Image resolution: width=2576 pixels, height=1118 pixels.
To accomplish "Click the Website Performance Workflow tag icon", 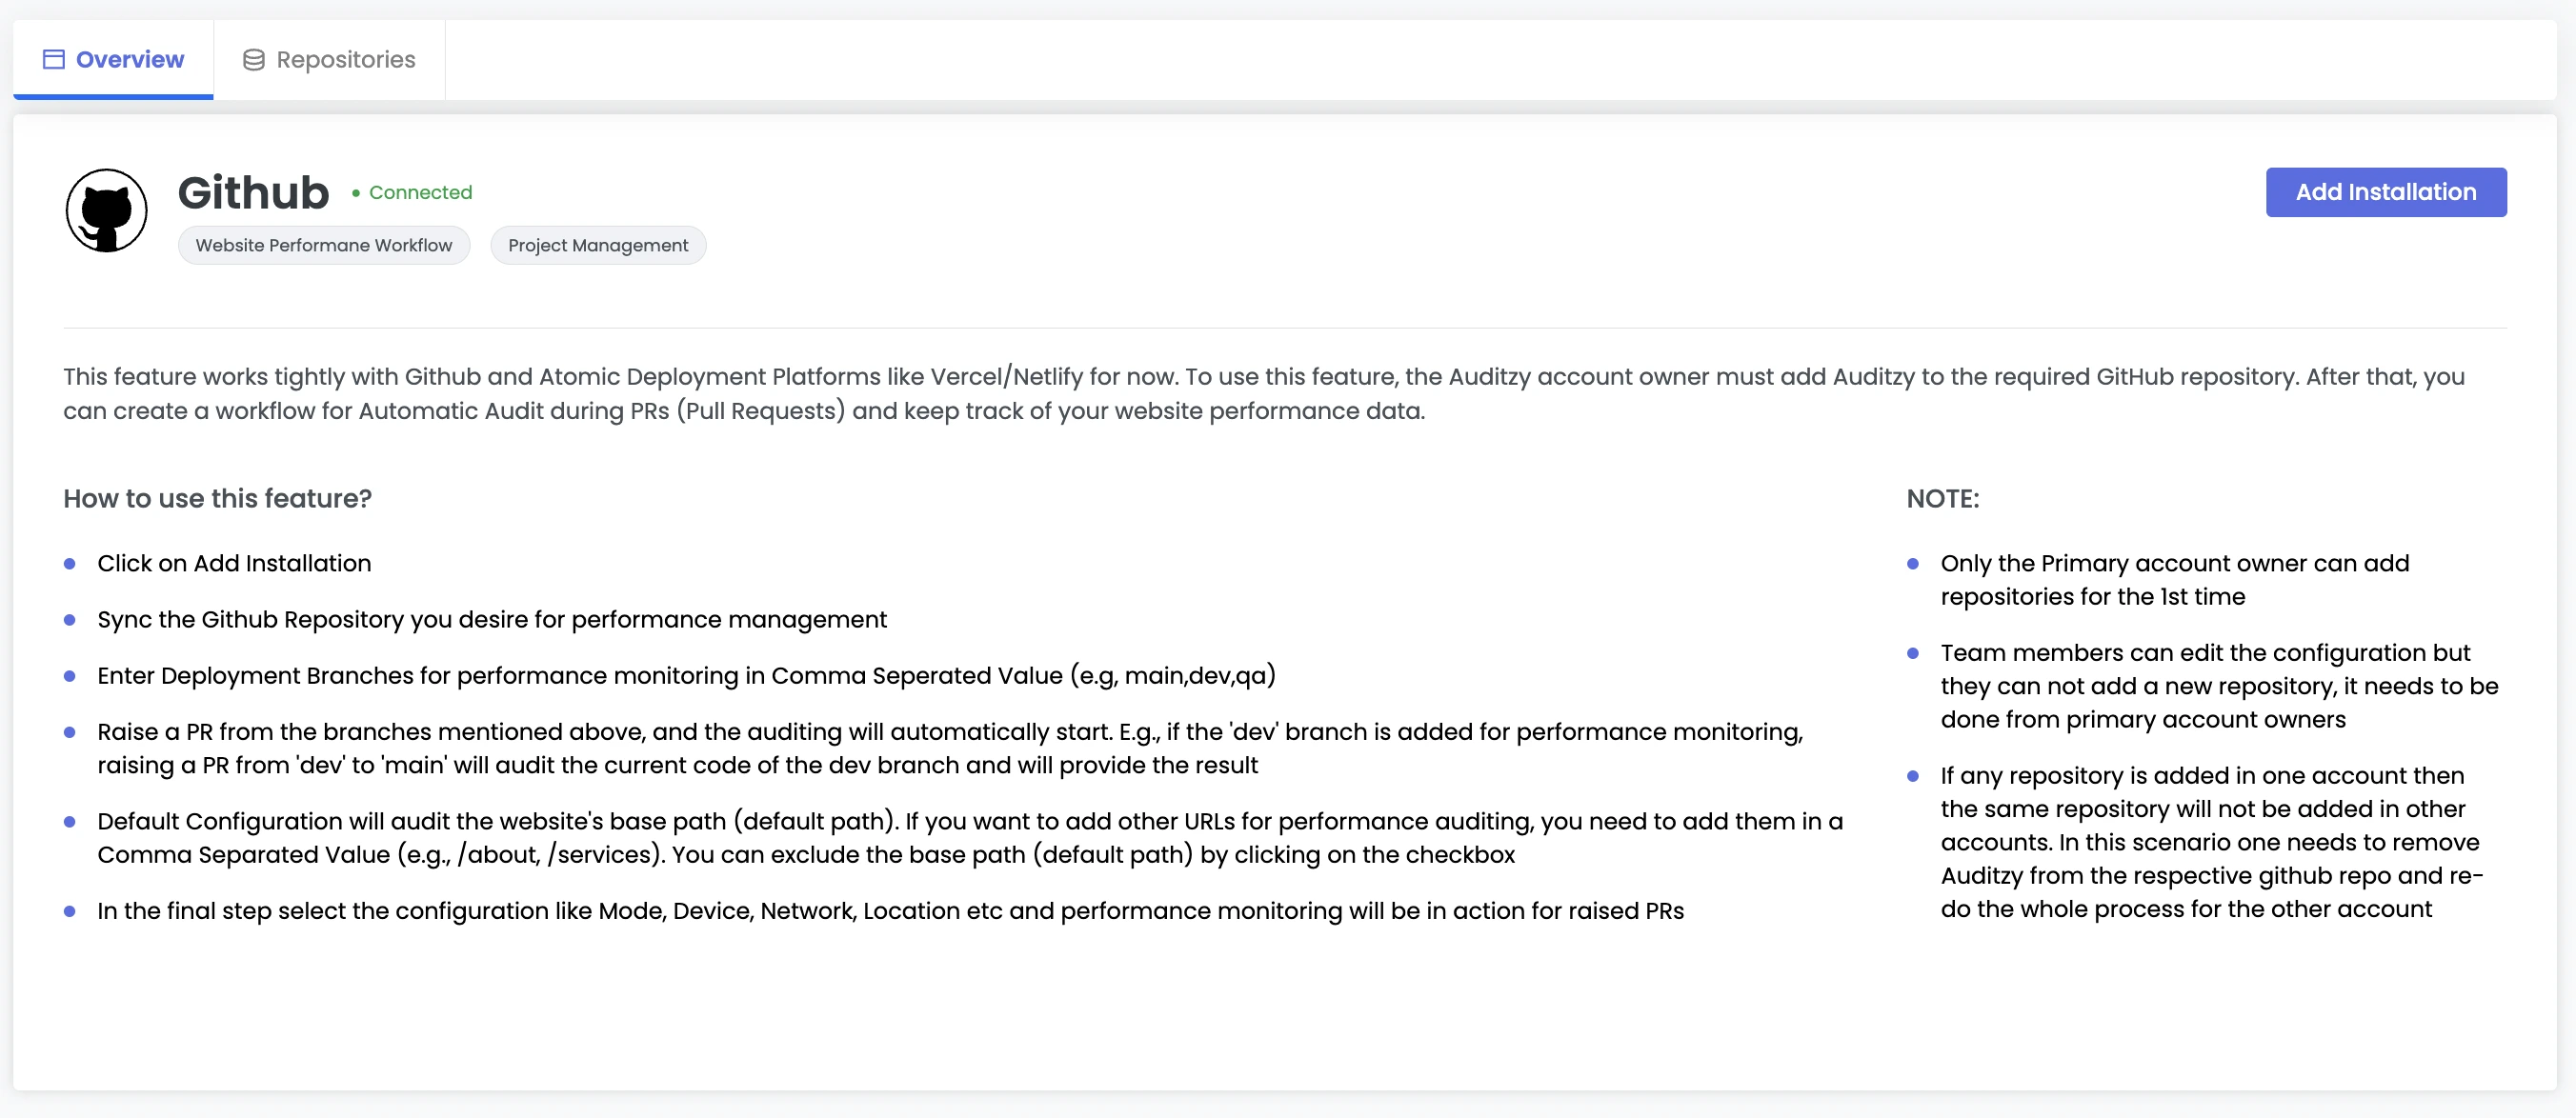I will [322, 245].
